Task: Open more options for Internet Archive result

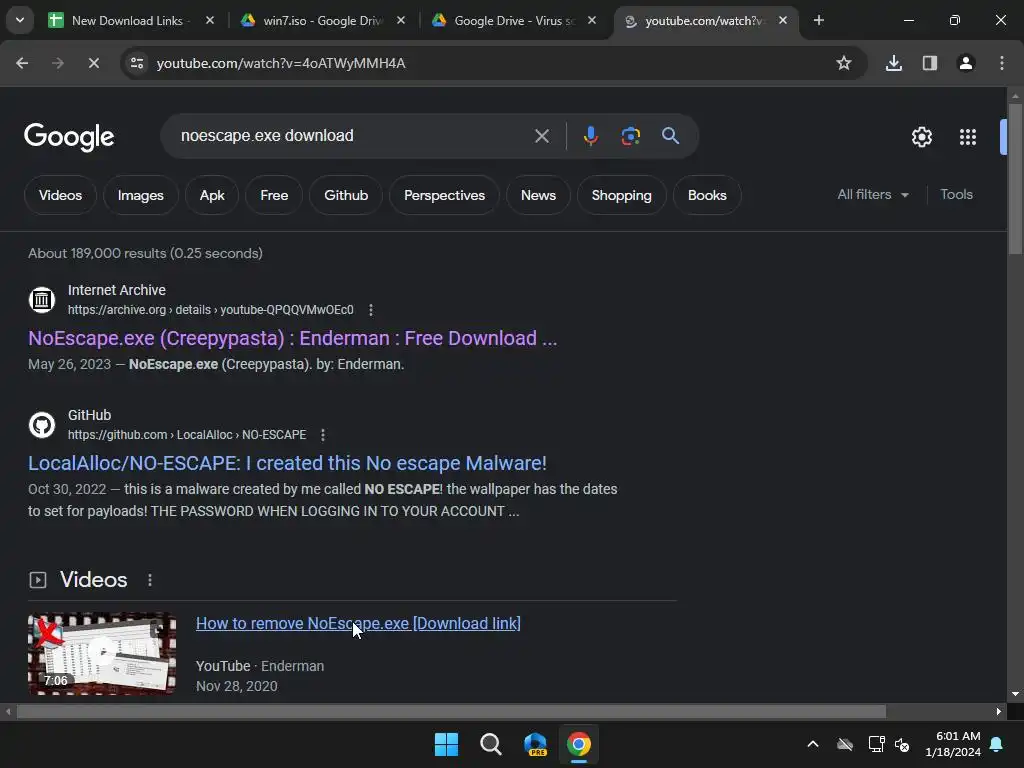Action: pyautogui.click(x=371, y=310)
